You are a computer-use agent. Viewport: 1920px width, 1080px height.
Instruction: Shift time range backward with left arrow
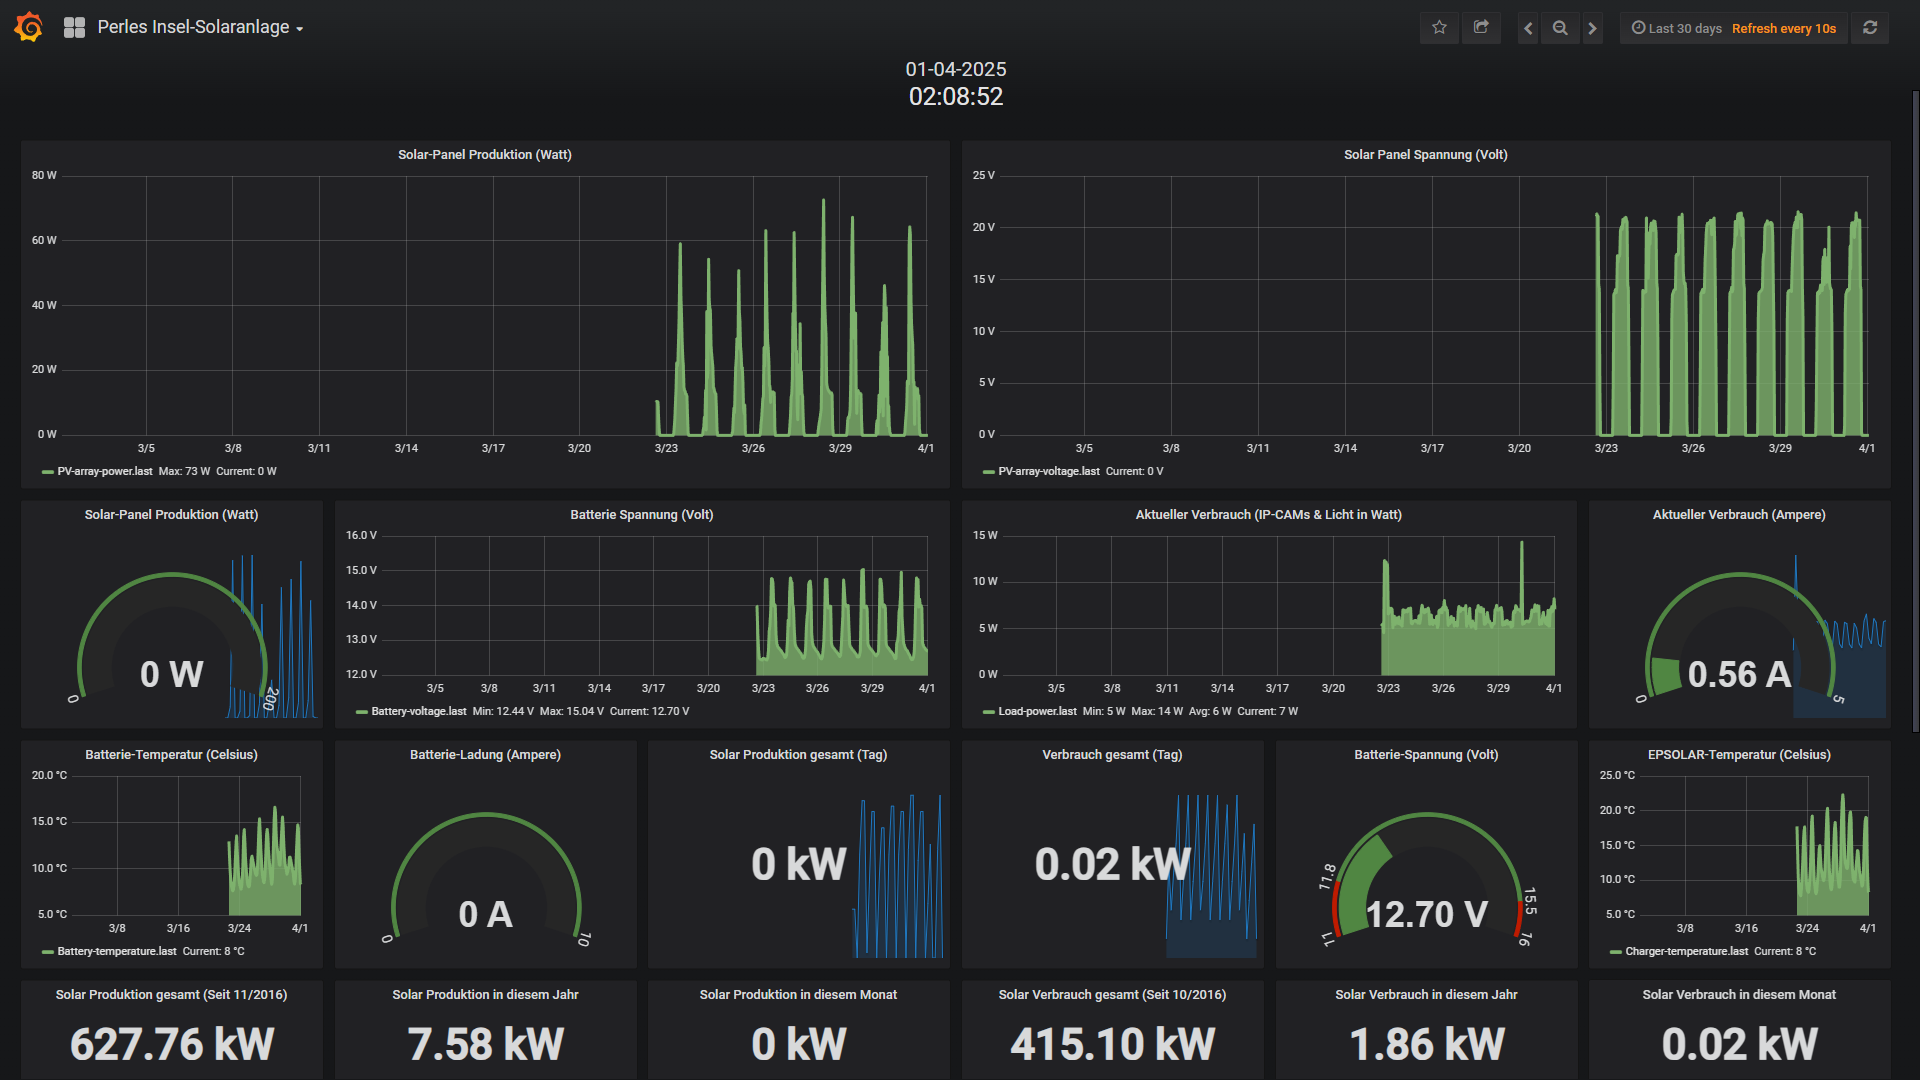coord(1528,28)
